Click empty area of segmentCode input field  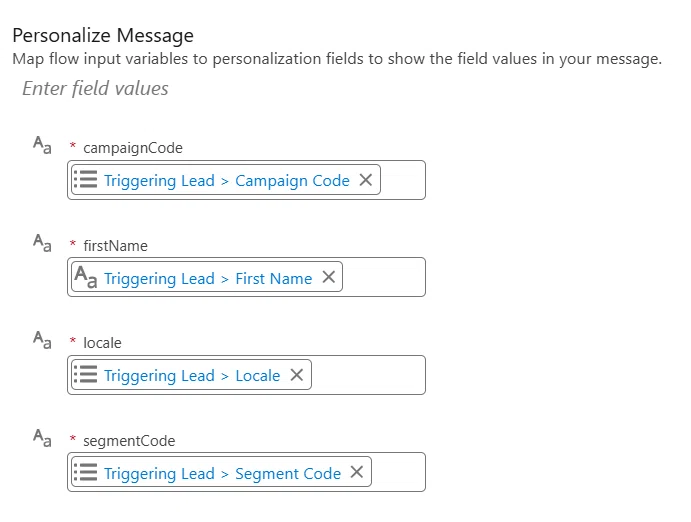click(x=398, y=472)
